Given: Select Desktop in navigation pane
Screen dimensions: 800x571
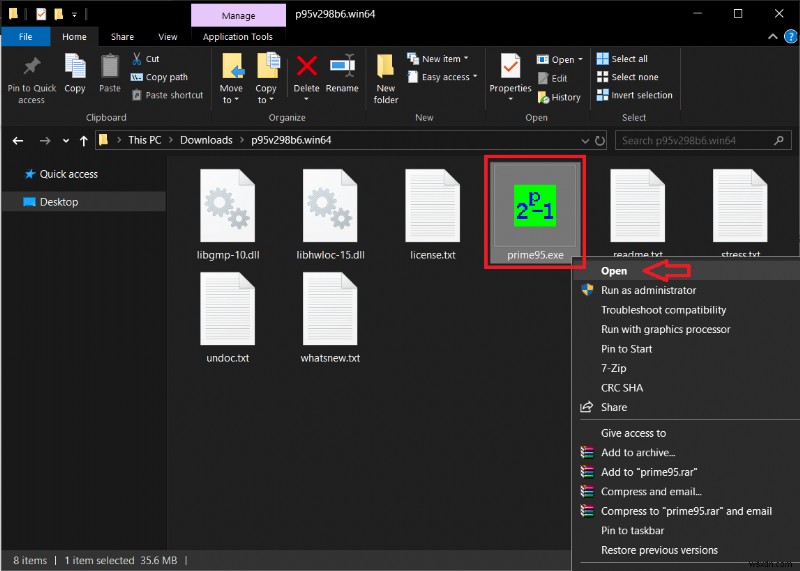Looking at the screenshot, I should coord(84,202).
